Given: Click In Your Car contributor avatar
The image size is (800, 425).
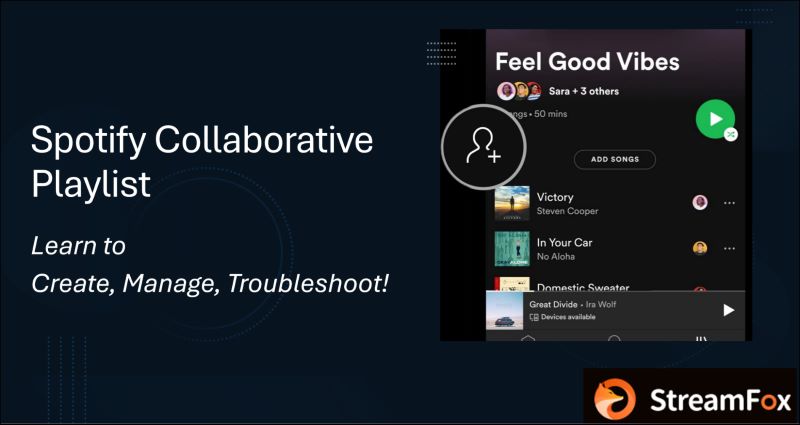Looking at the screenshot, I should pyautogui.click(x=700, y=248).
